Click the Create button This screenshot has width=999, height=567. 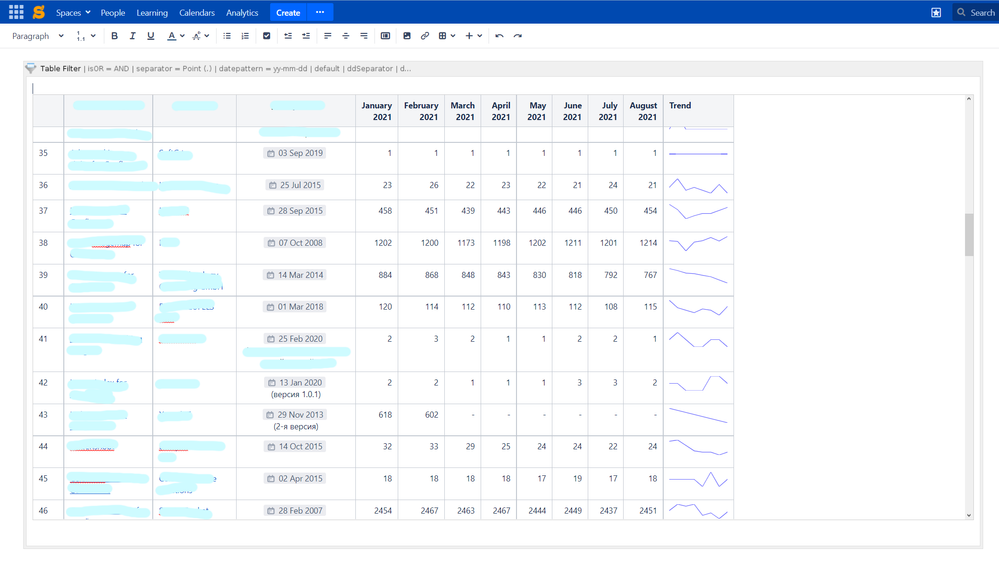pyautogui.click(x=288, y=13)
